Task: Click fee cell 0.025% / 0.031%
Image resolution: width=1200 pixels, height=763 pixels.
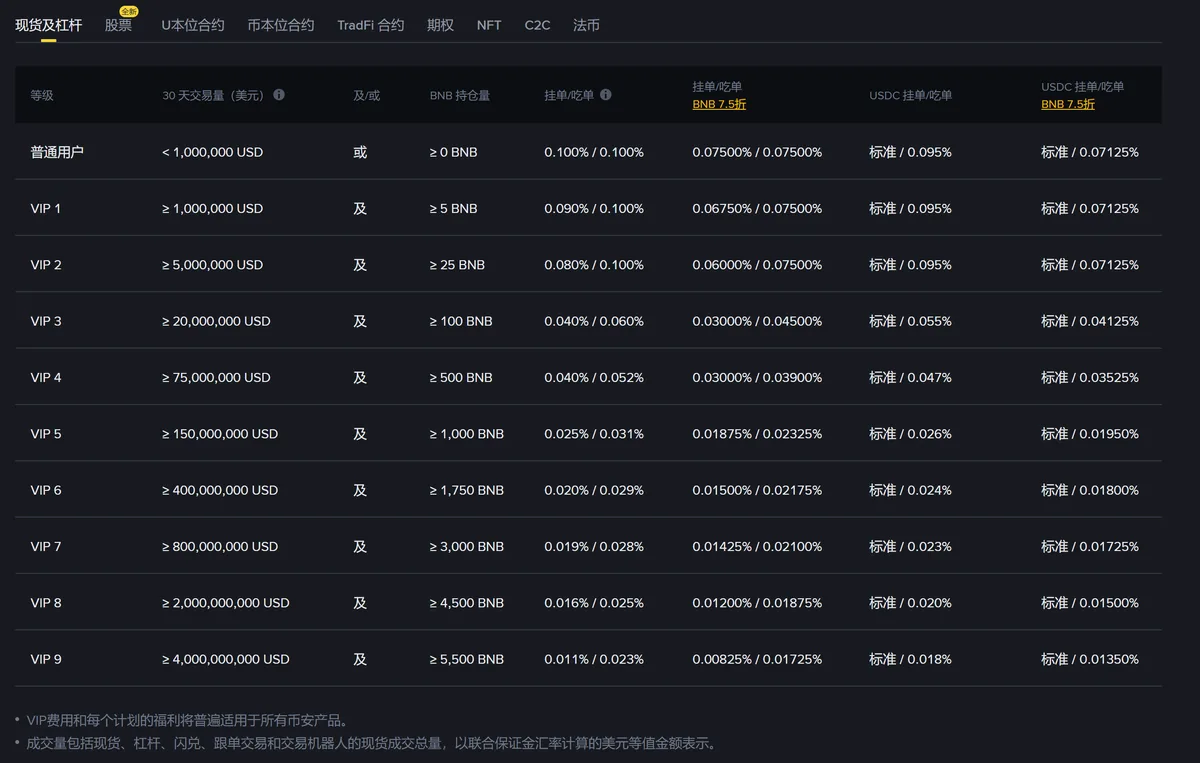Action: 594,434
